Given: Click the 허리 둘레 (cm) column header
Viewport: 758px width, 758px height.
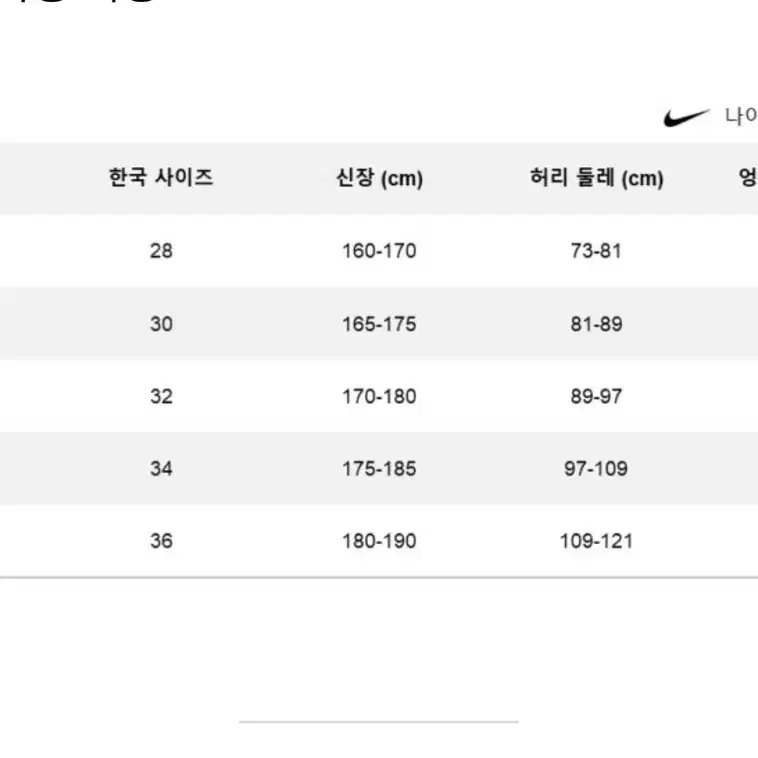Looking at the screenshot, I should tap(597, 178).
